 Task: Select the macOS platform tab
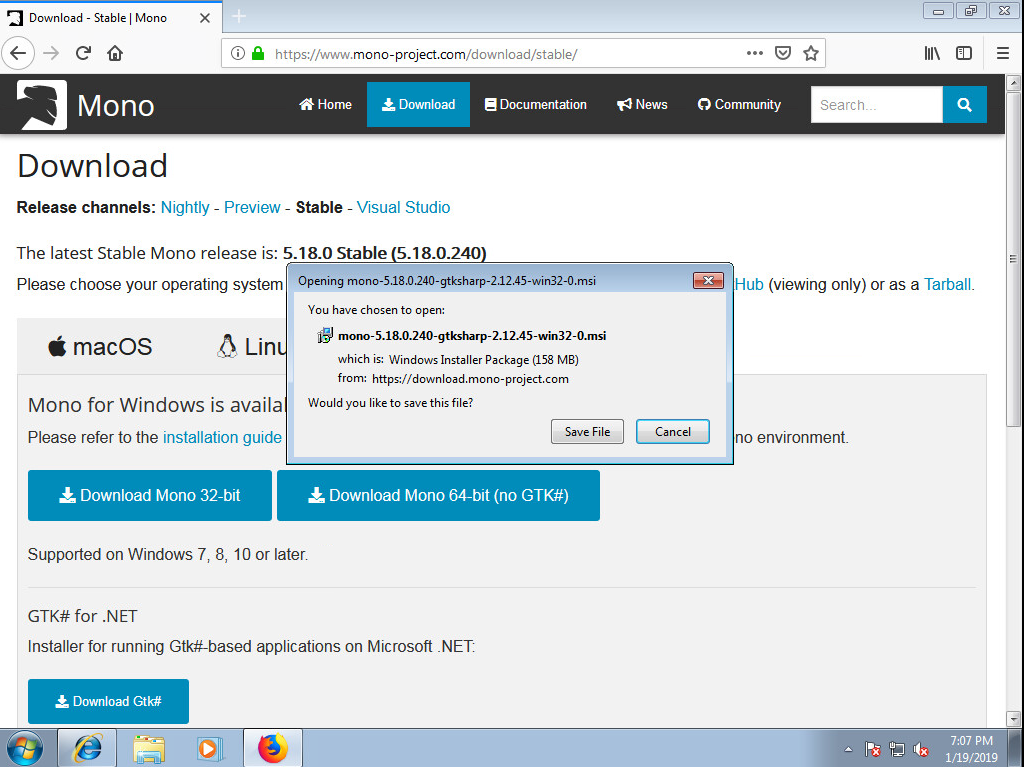point(100,346)
